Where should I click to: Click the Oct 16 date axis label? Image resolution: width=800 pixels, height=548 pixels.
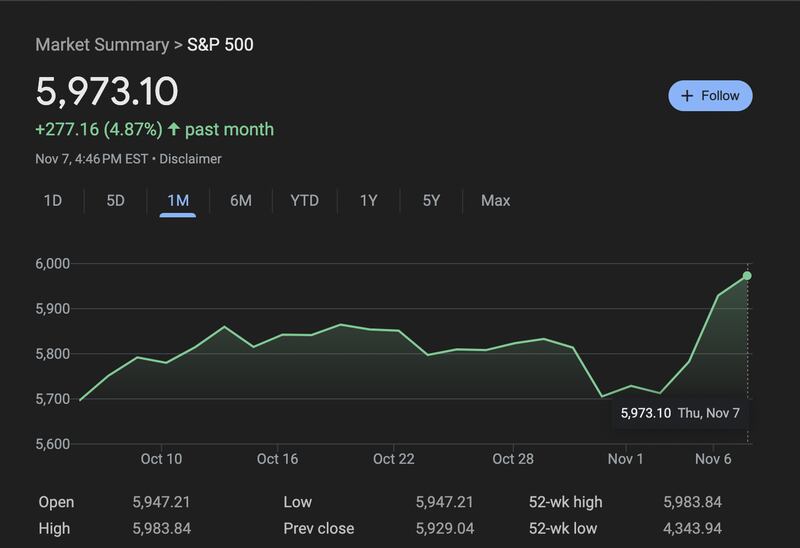pos(278,459)
